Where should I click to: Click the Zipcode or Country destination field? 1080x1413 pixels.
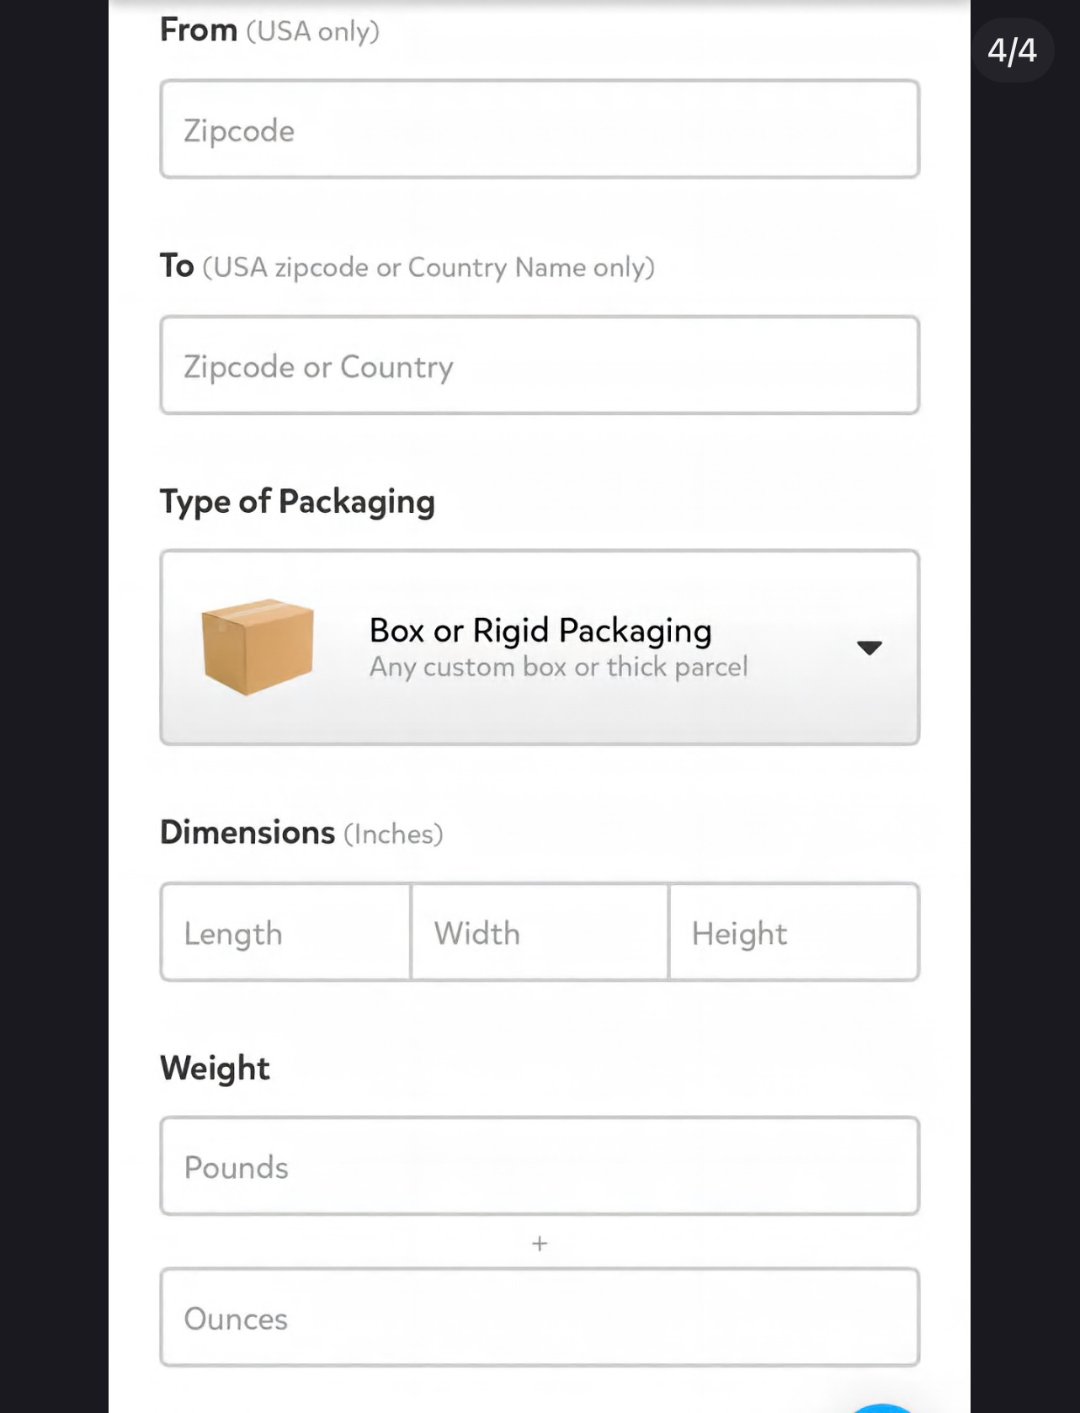coord(540,366)
